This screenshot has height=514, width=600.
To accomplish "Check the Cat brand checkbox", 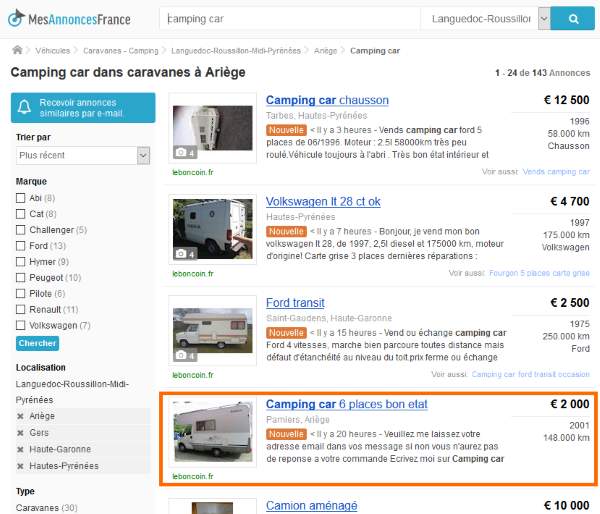I will (20, 214).
